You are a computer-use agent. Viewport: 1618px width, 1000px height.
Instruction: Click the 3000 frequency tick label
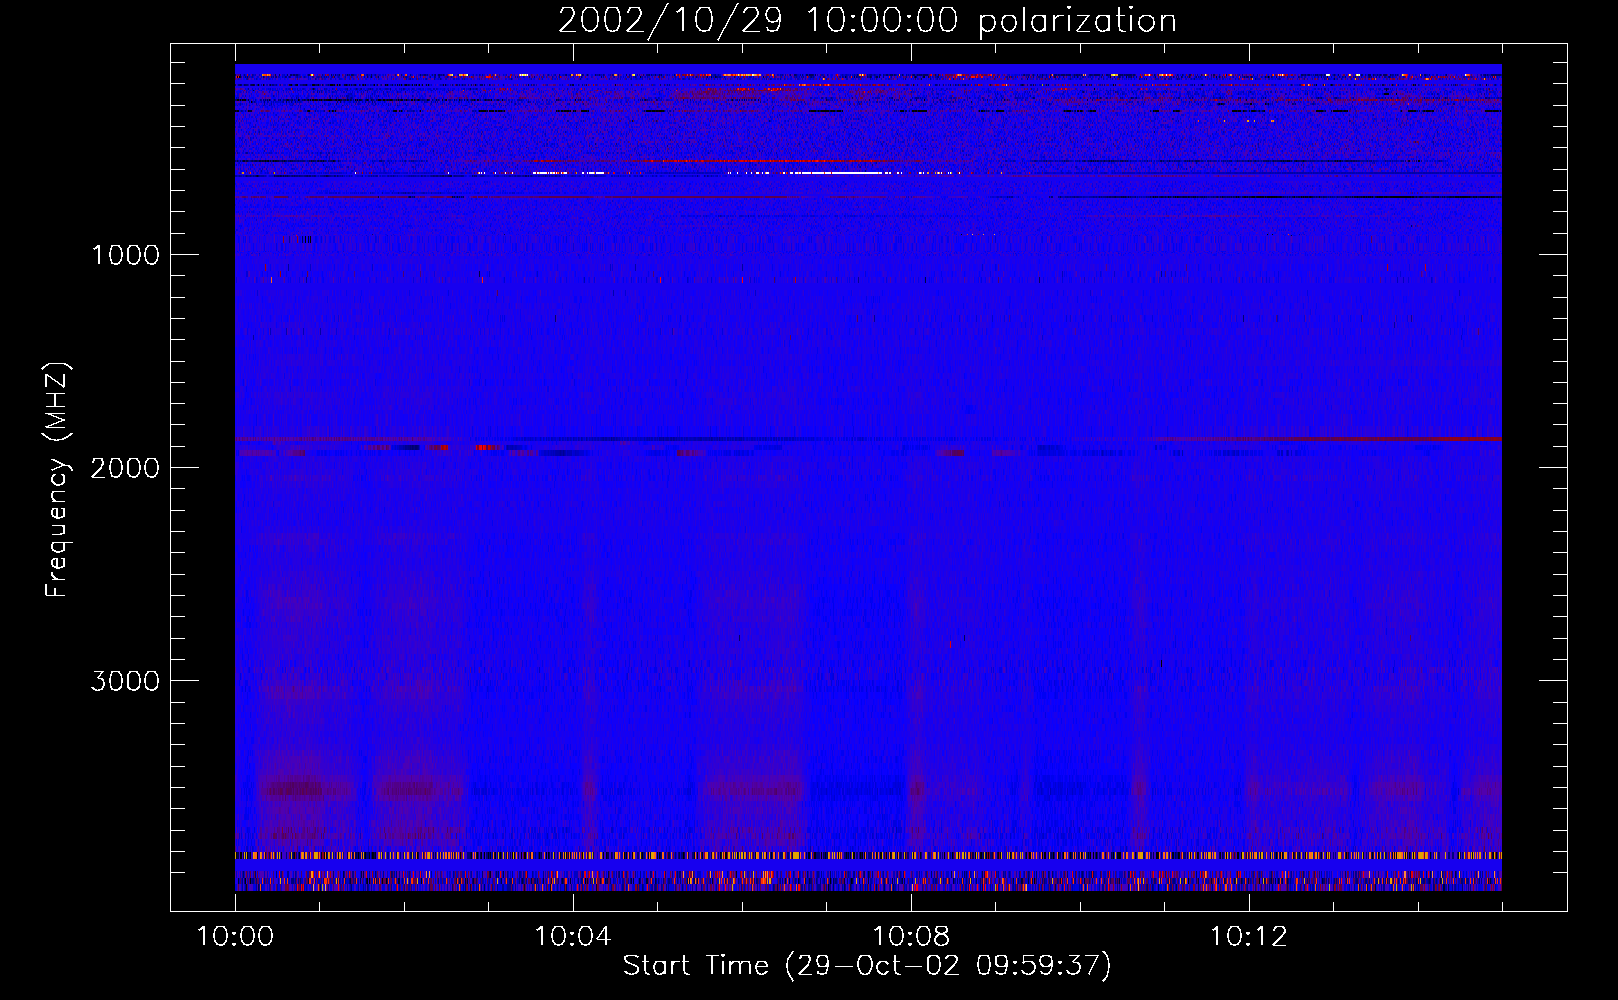[125, 681]
